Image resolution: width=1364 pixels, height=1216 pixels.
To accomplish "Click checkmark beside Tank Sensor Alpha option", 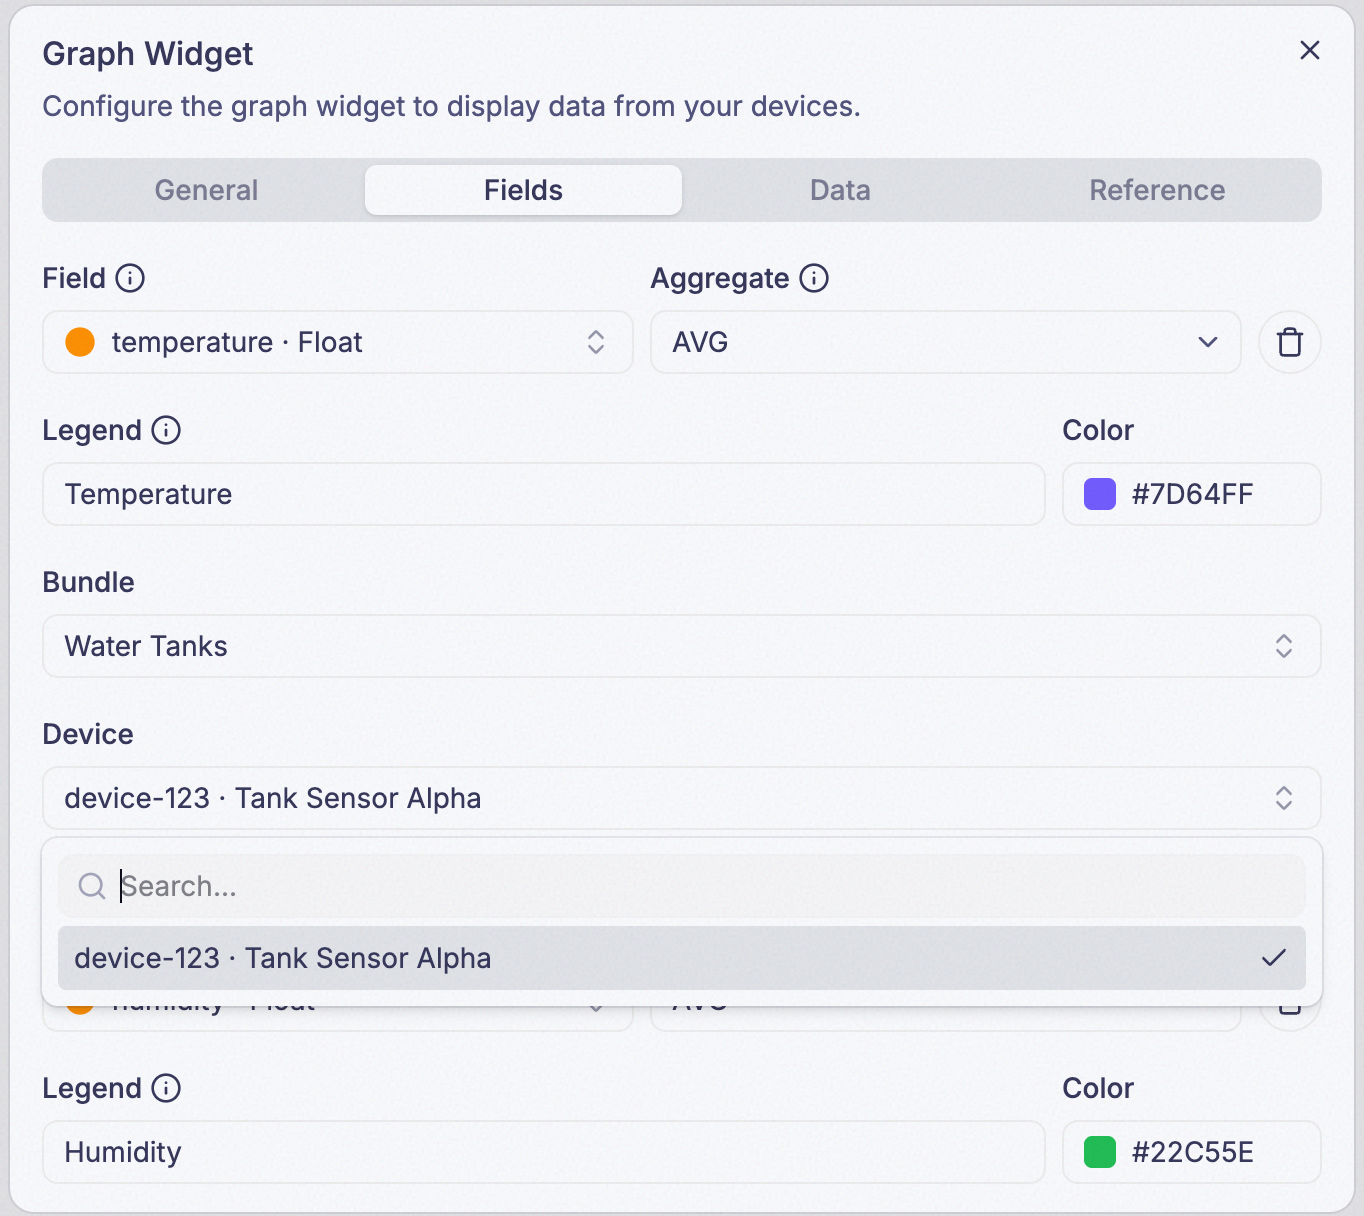I will pos(1274,958).
